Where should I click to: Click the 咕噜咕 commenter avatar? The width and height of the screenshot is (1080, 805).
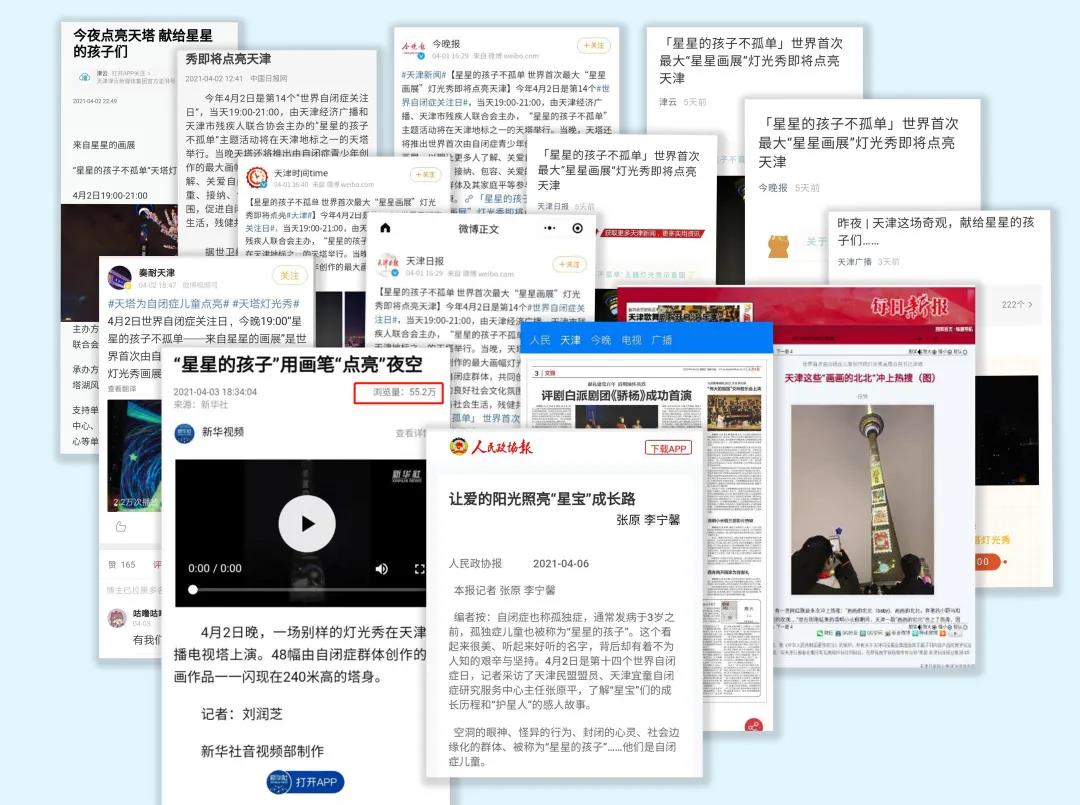pyautogui.click(x=117, y=617)
